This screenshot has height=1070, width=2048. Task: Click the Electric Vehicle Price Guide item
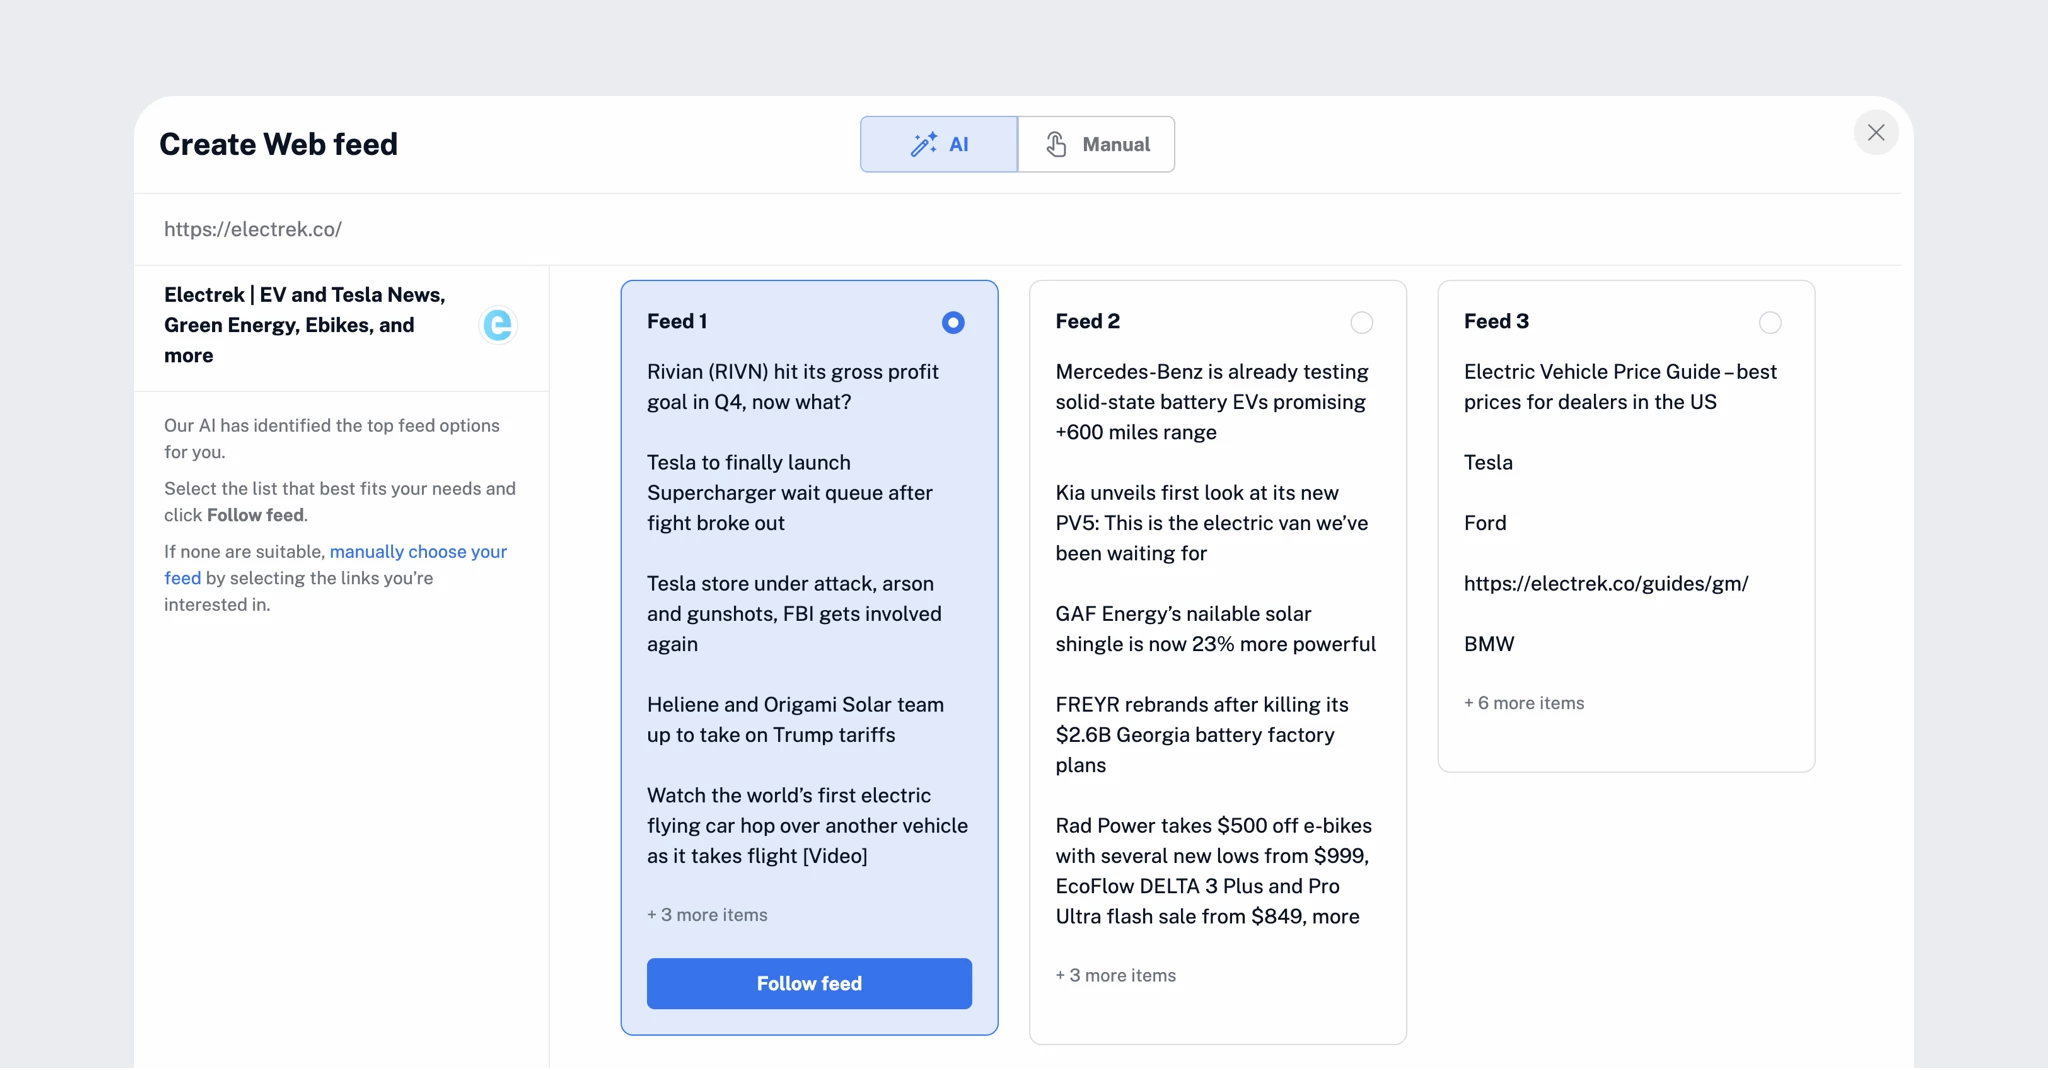pos(1619,387)
